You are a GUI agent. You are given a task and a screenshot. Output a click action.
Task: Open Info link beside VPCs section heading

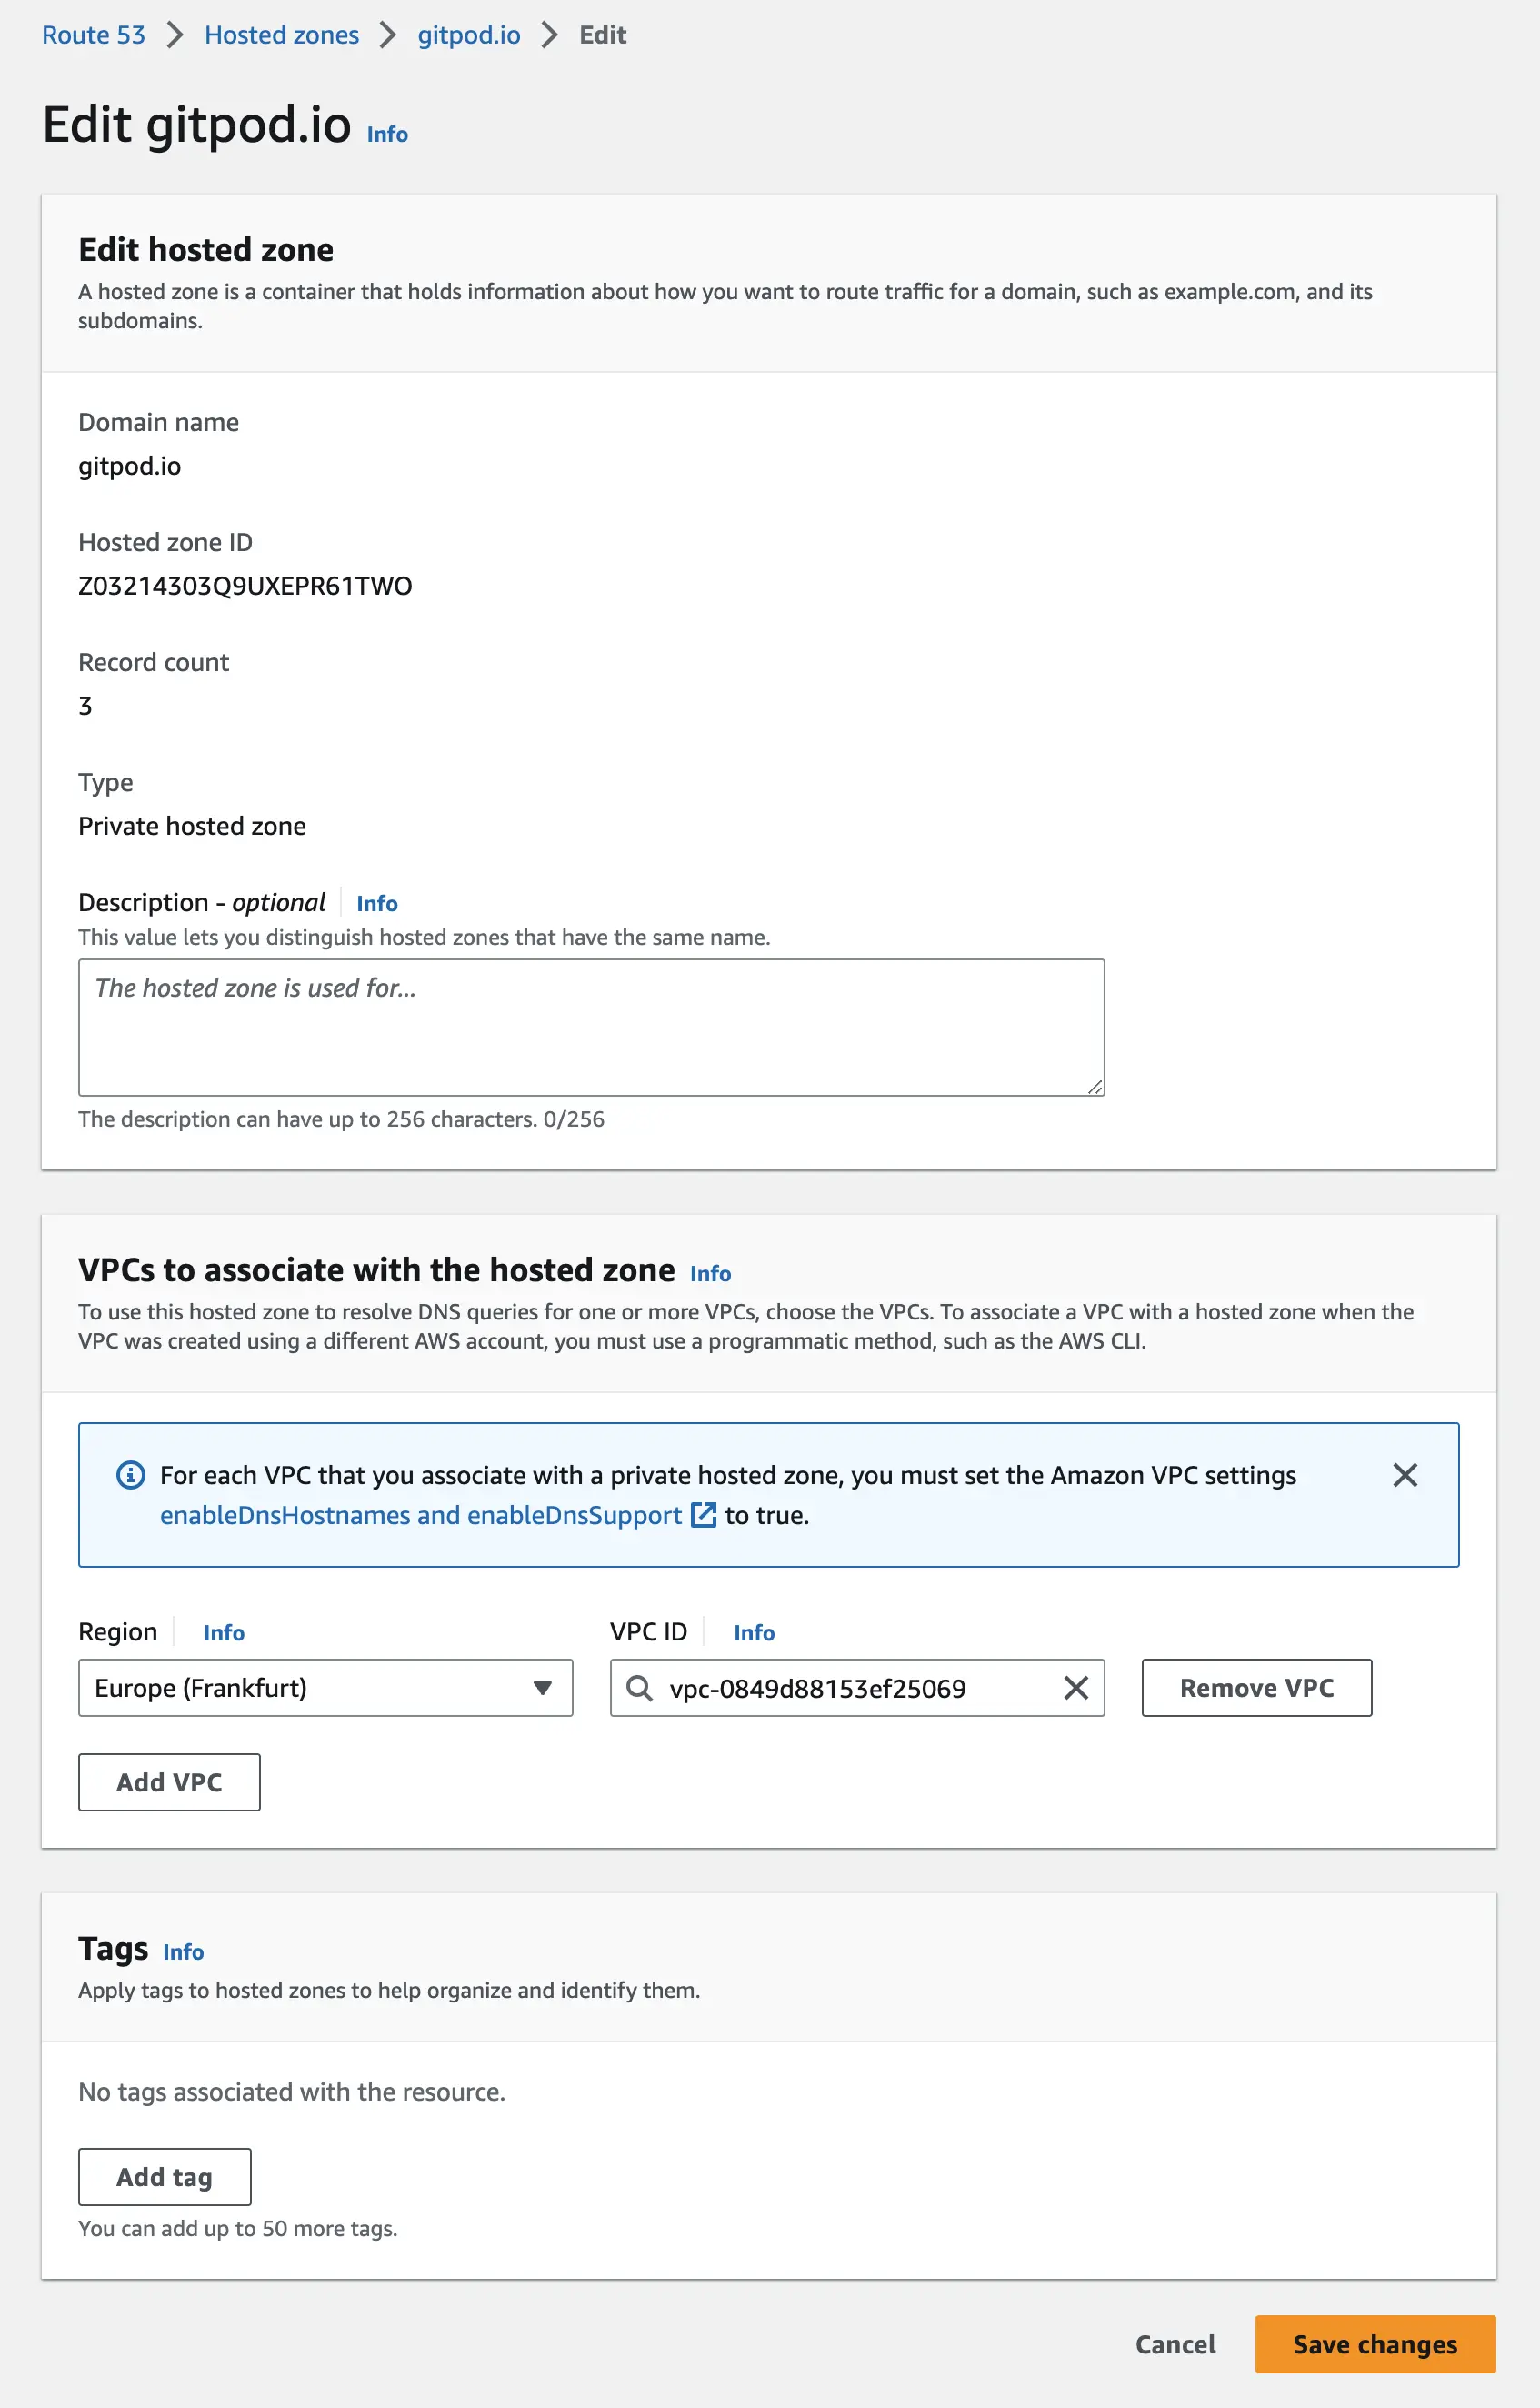710,1273
